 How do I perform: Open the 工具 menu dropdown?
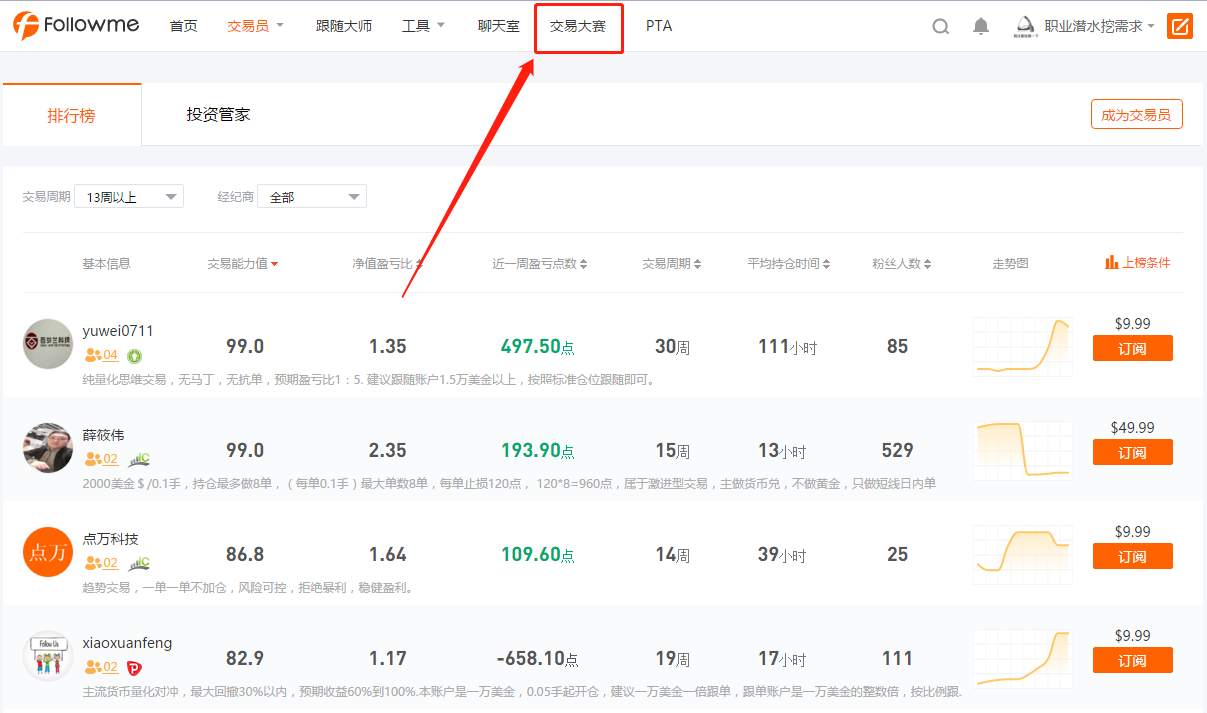(x=423, y=26)
